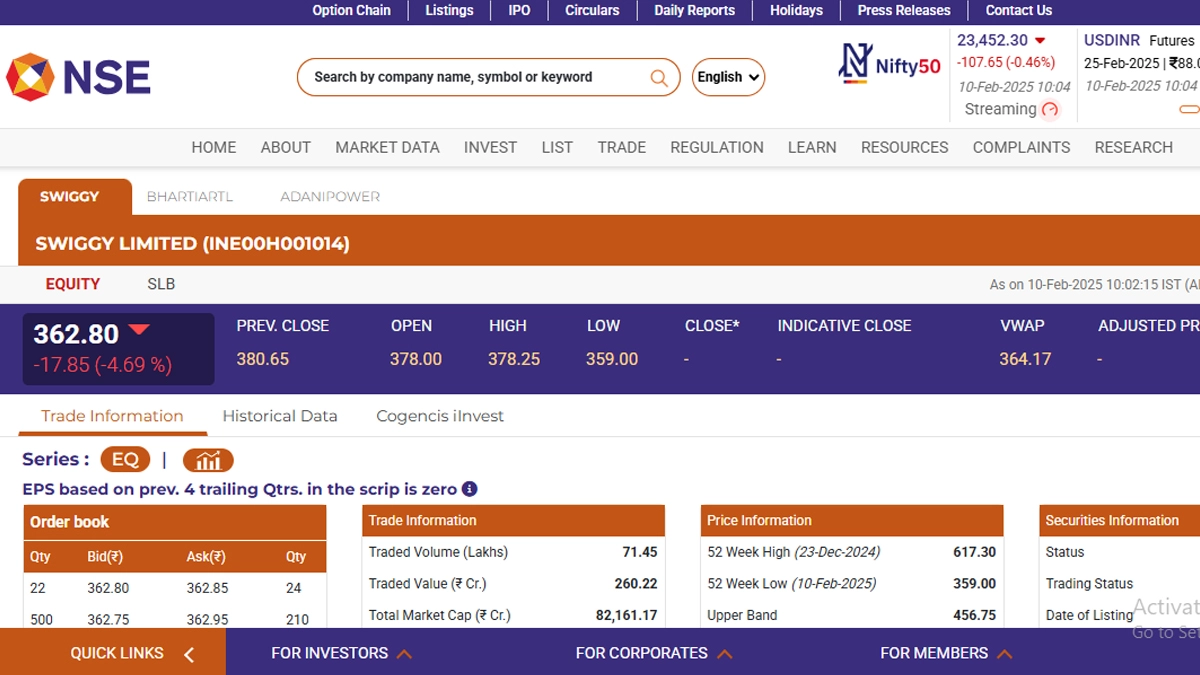Click the search magnifier icon
1200x675 pixels.
pos(659,78)
